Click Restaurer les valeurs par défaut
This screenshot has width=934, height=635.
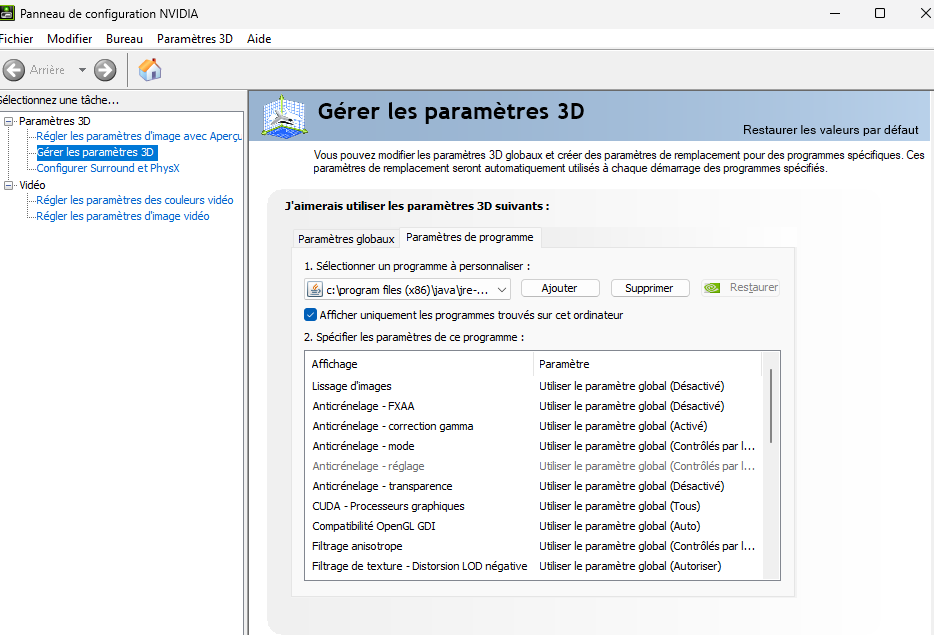point(830,130)
